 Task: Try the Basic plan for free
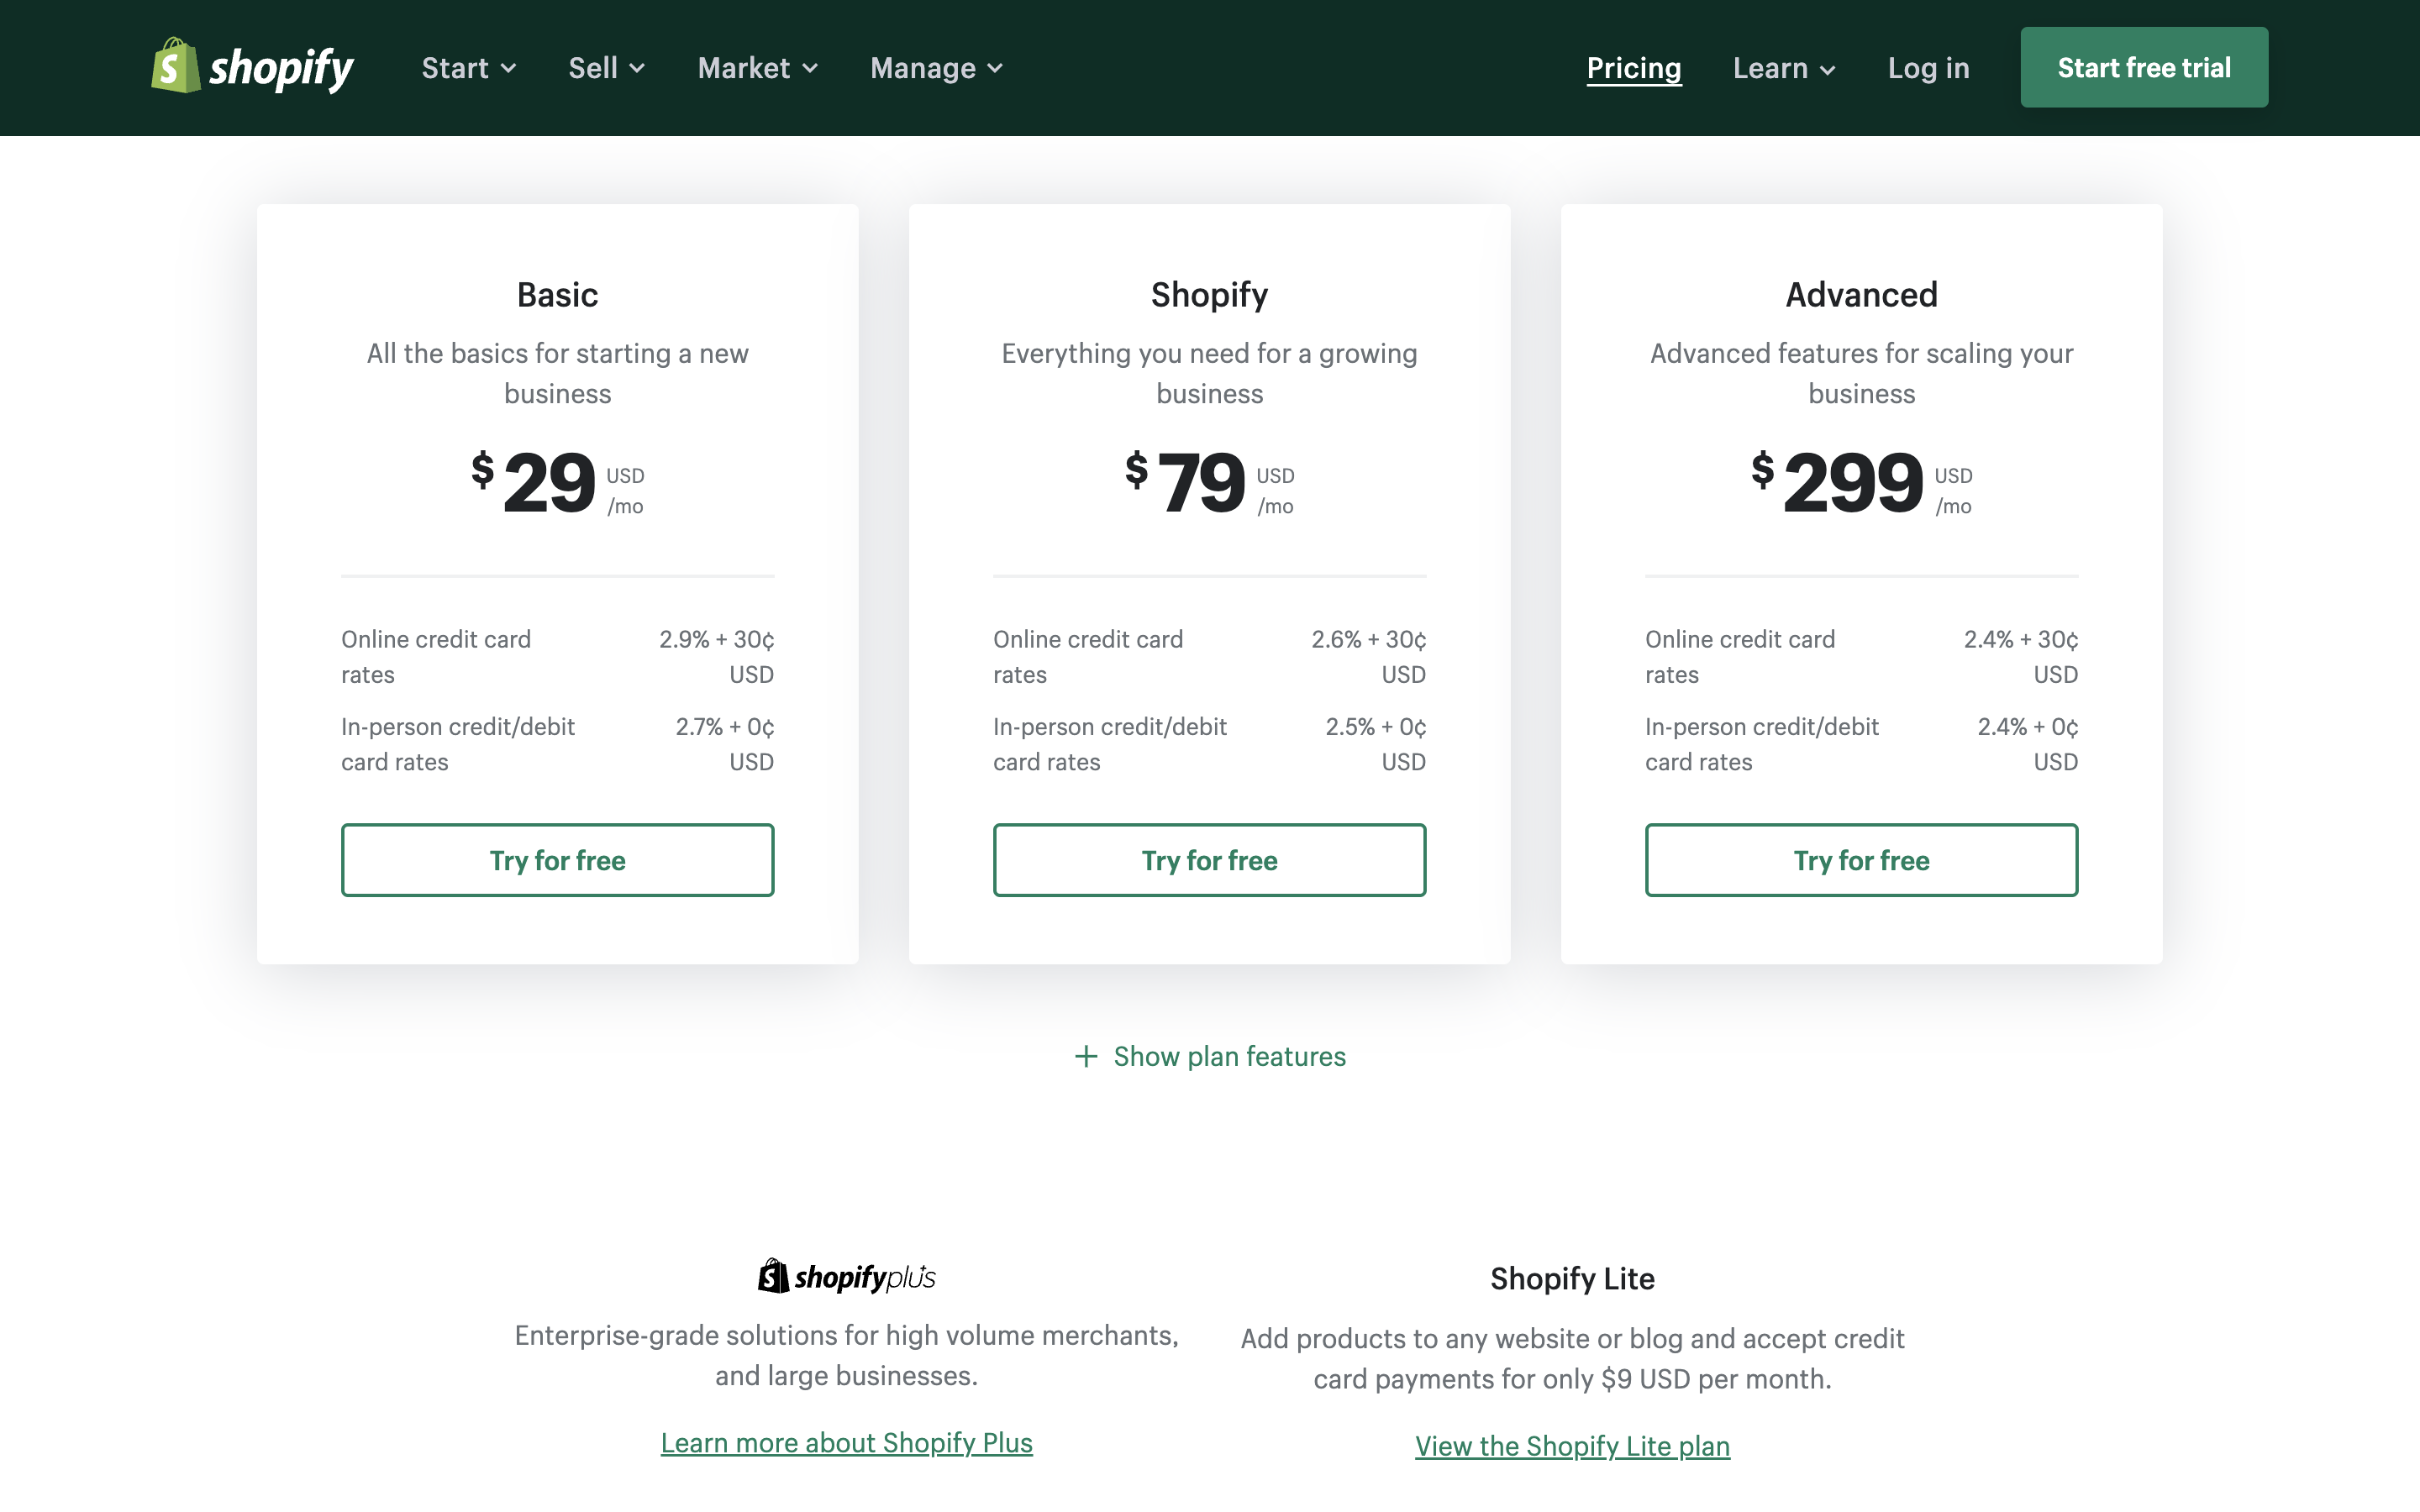[x=557, y=860]
